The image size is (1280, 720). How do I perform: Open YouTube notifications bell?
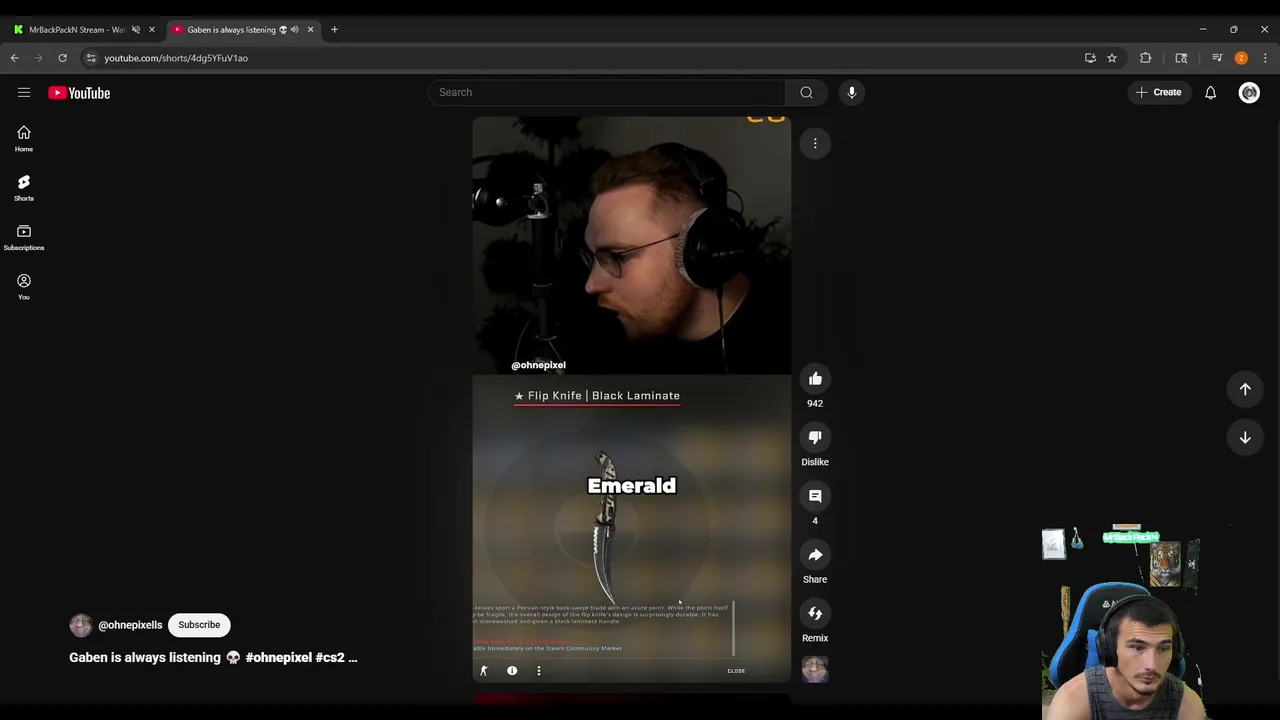tap(1210, 92)
